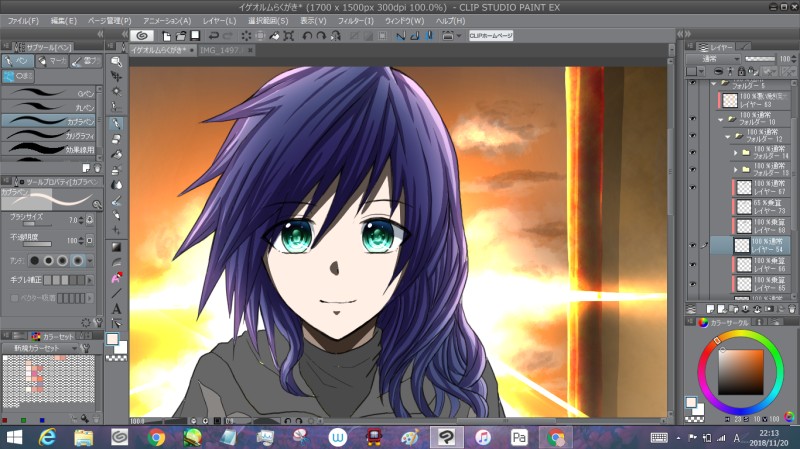Click the Open file folder icon
This screenshot has width=800, height=449.
(x=181, y=36)
